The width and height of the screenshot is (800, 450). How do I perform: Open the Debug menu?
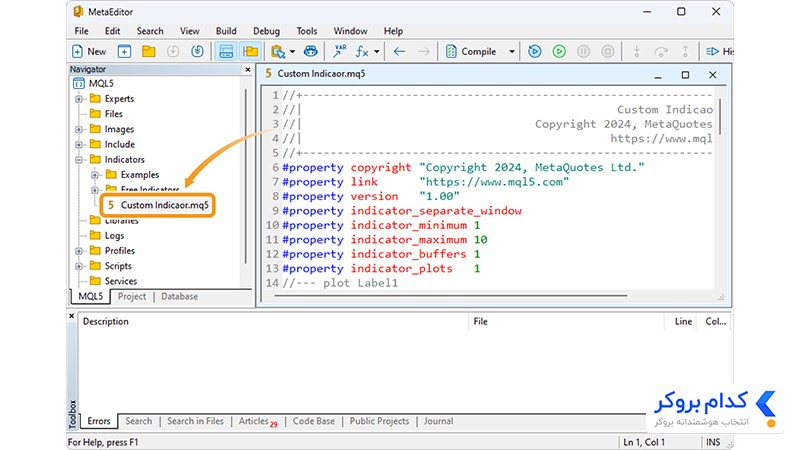(x=266, y=31)
